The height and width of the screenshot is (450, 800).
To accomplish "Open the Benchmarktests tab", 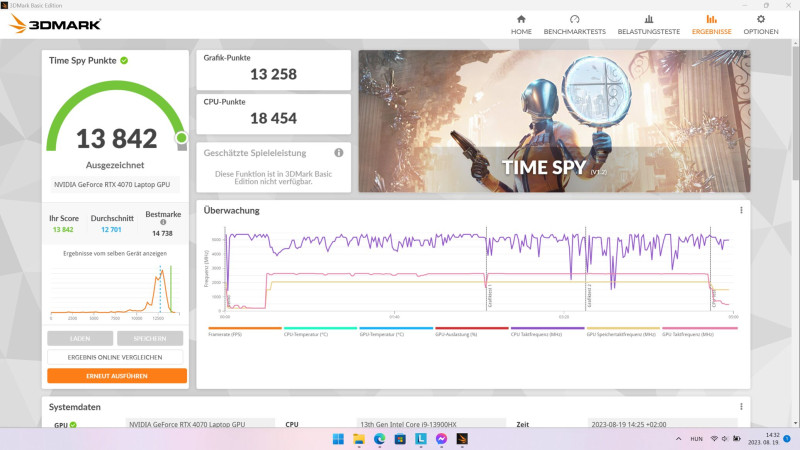I will click(x=574, y=24).
